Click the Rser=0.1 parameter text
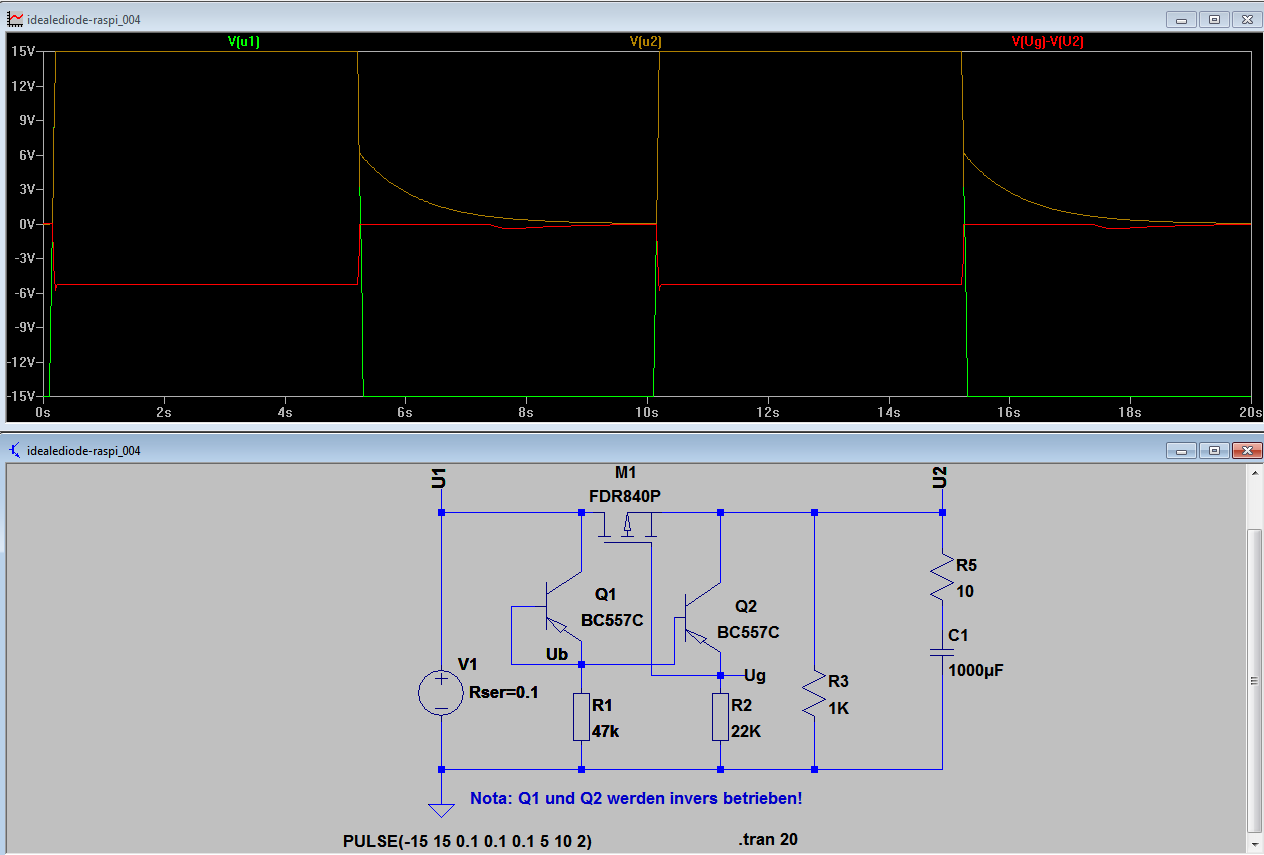Screen dimensions: 1264x855 pos(504,691)
